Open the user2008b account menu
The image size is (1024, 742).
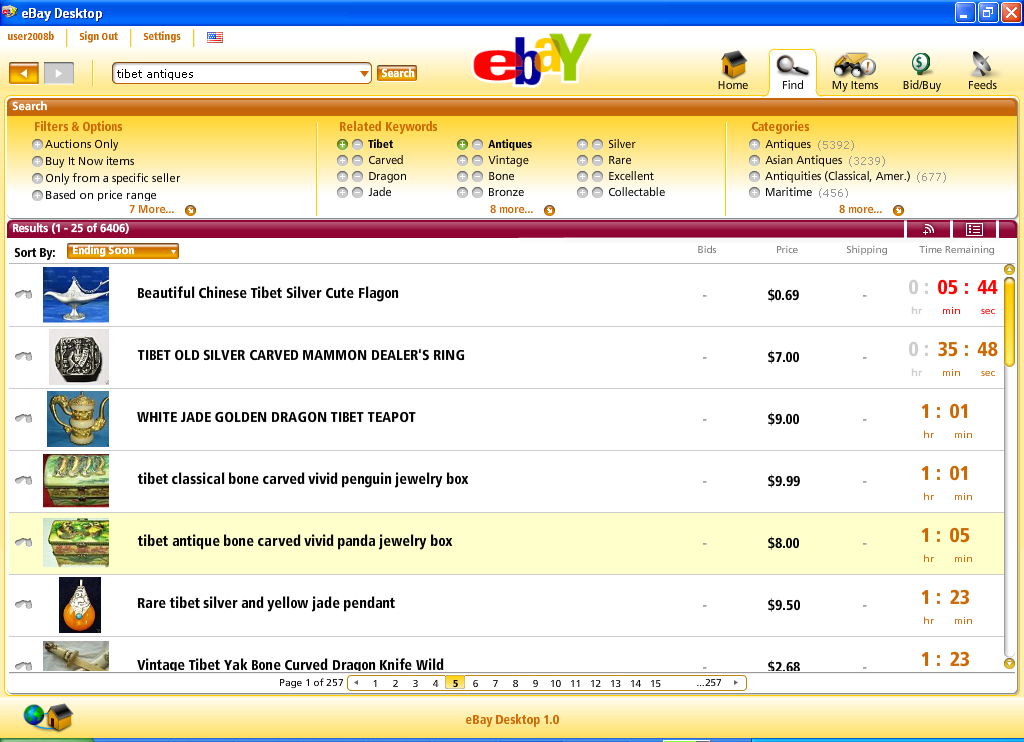point(31,37)
